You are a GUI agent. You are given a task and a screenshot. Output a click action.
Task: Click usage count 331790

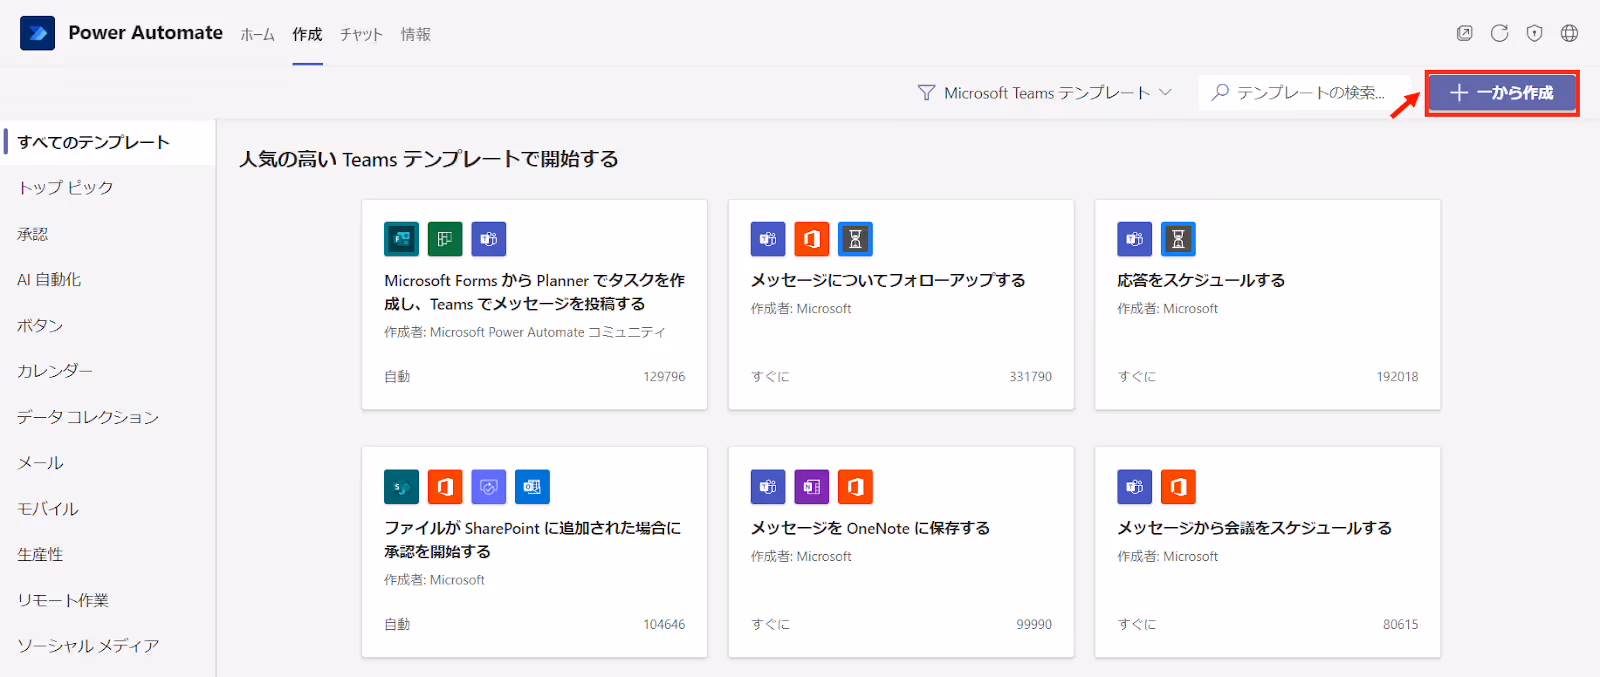(1030, 376)
